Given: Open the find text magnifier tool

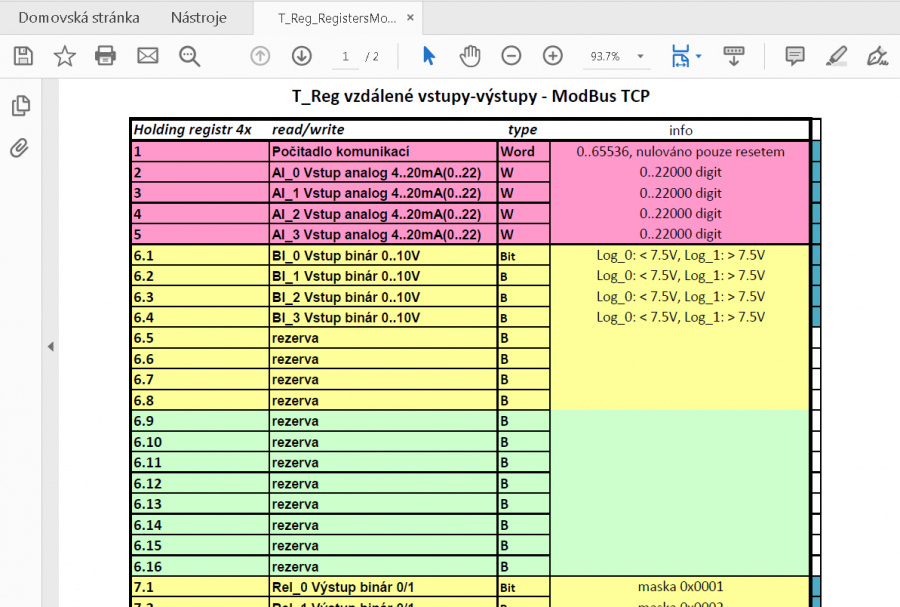Looking at the screenshot, I should 189,56.
